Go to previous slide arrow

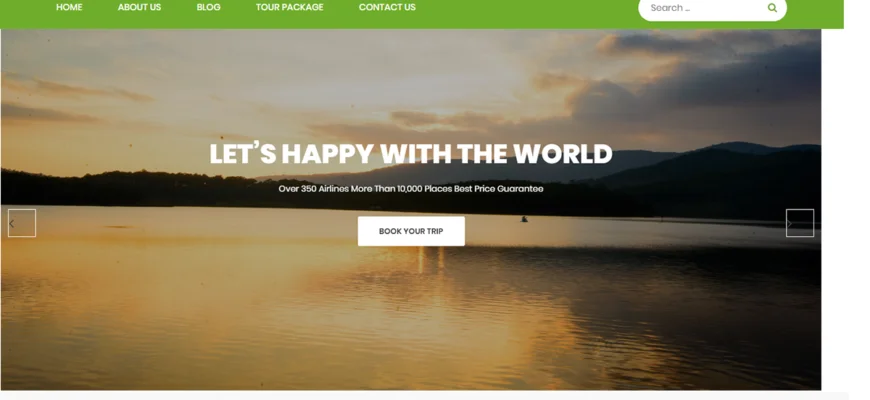[x=22, y=223]
